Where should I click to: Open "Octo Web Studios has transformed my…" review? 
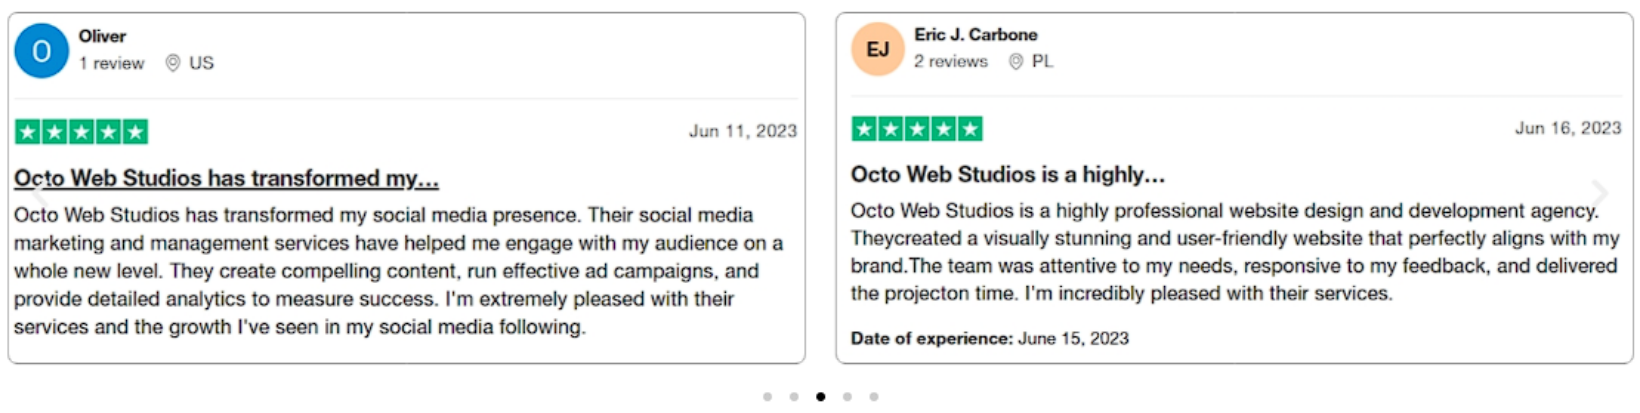(226, 179)
